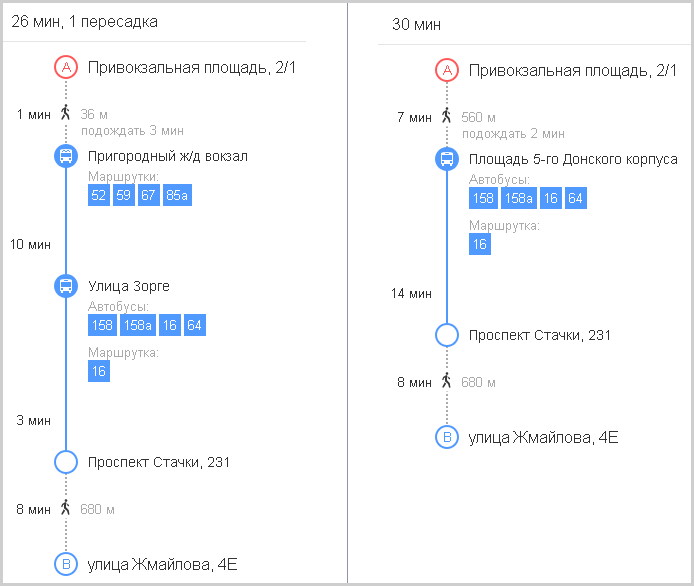Open the 30 мин route option
694x586 pixels.
click(x=416, y=25)
